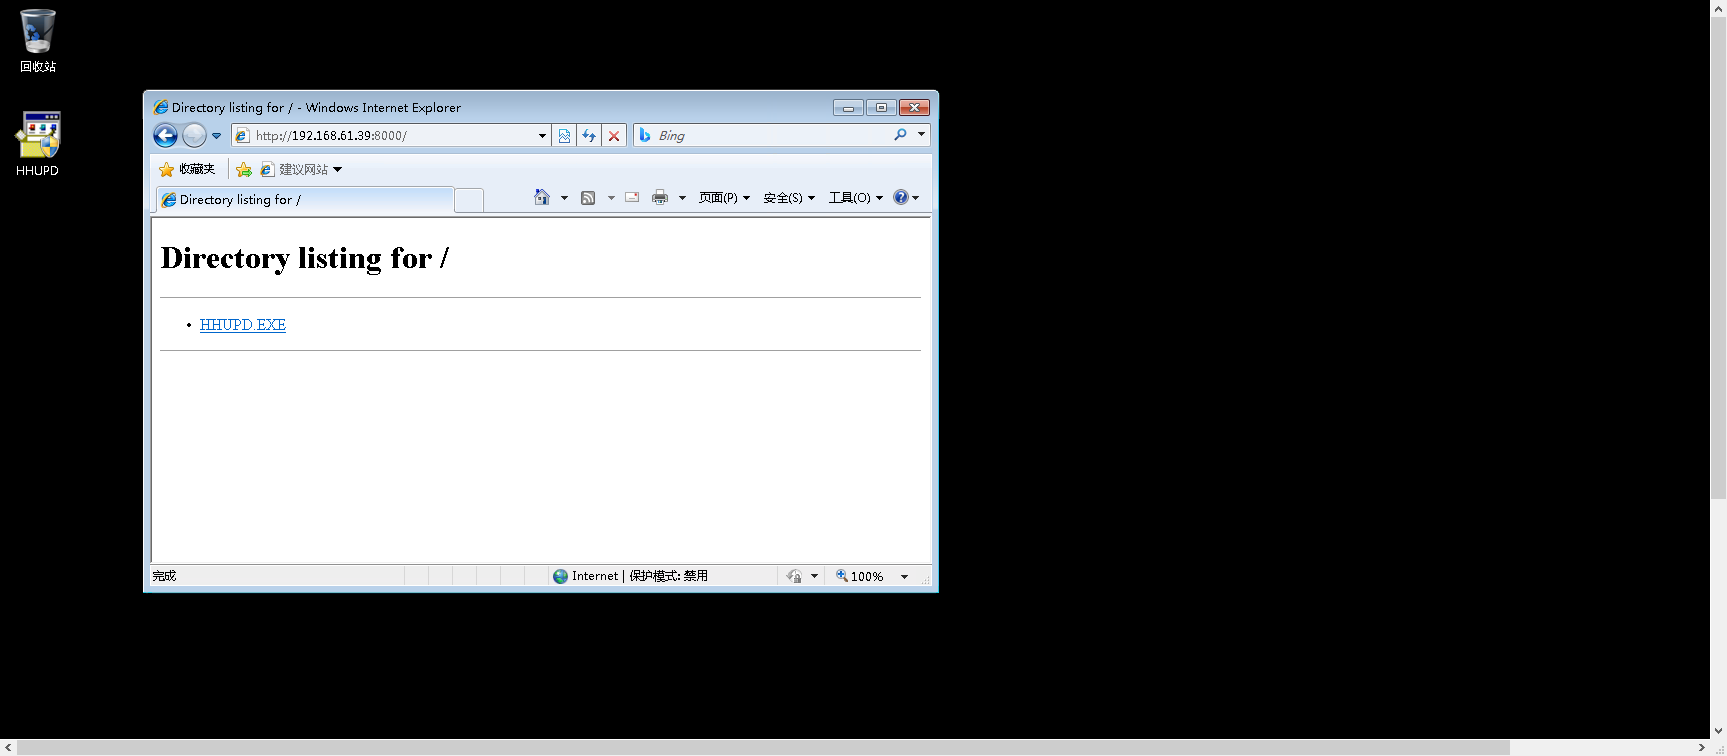Open the recent pages dropdown arrow
Viewport: 1727px width, 756px height.
216,136
